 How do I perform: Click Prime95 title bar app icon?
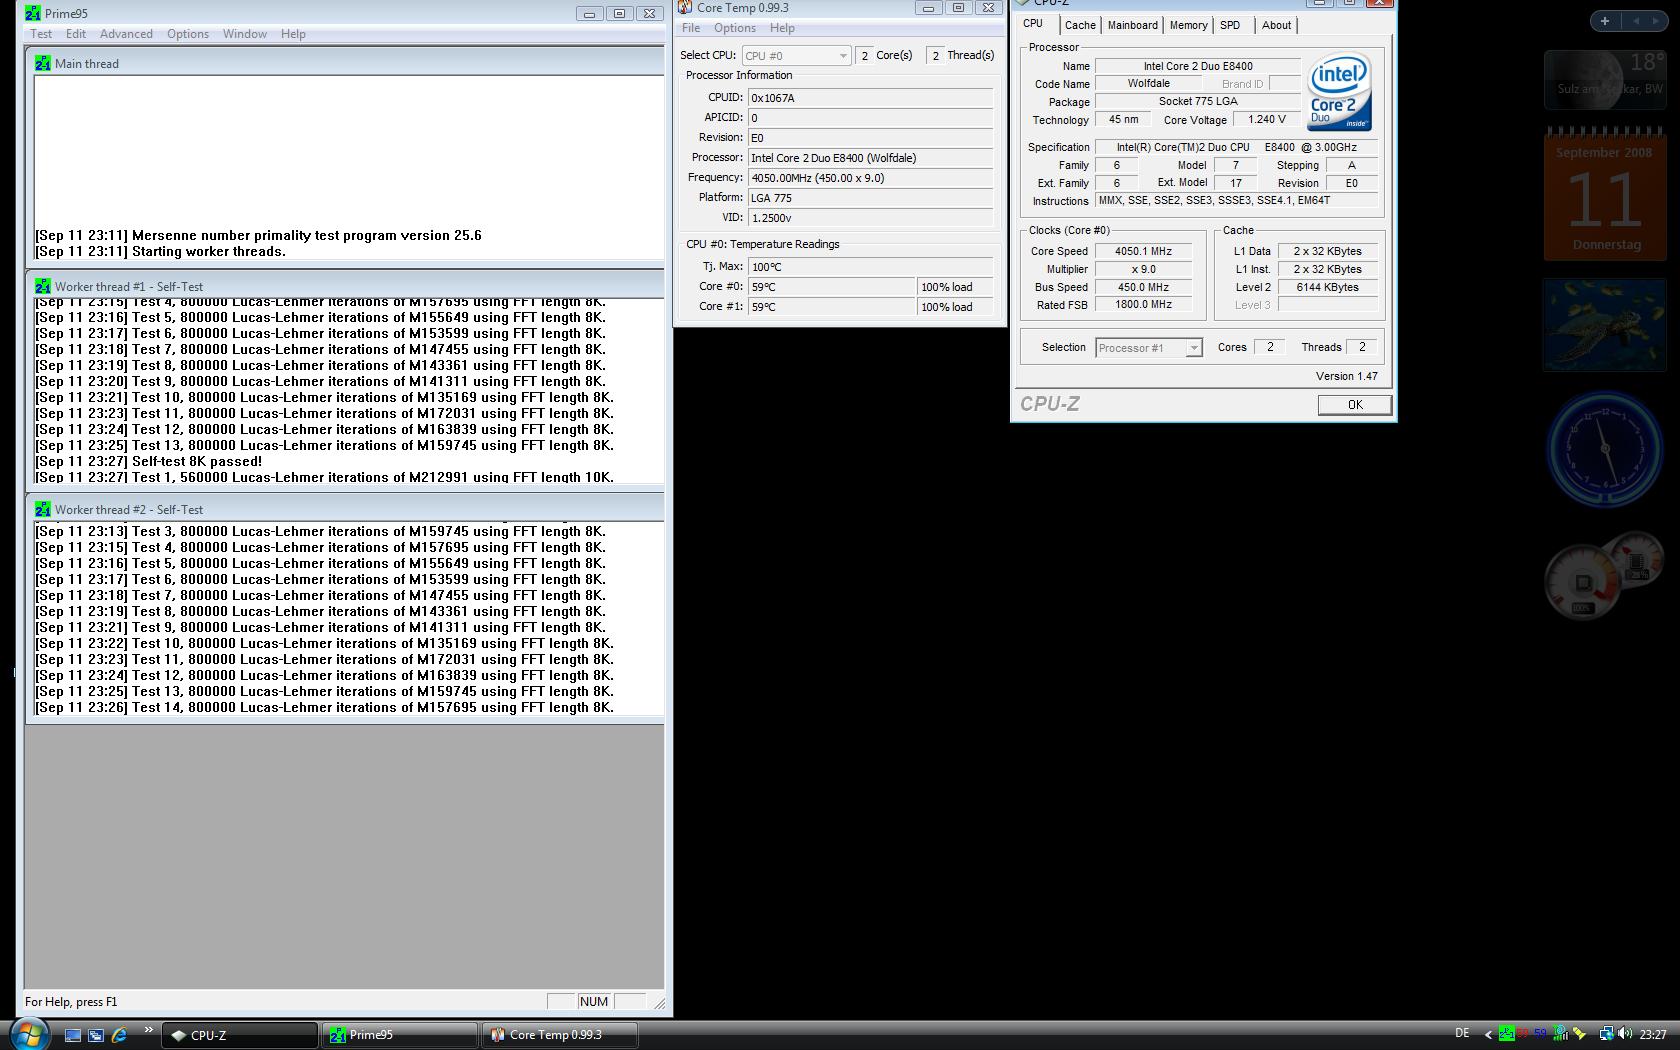click(33, 13)
